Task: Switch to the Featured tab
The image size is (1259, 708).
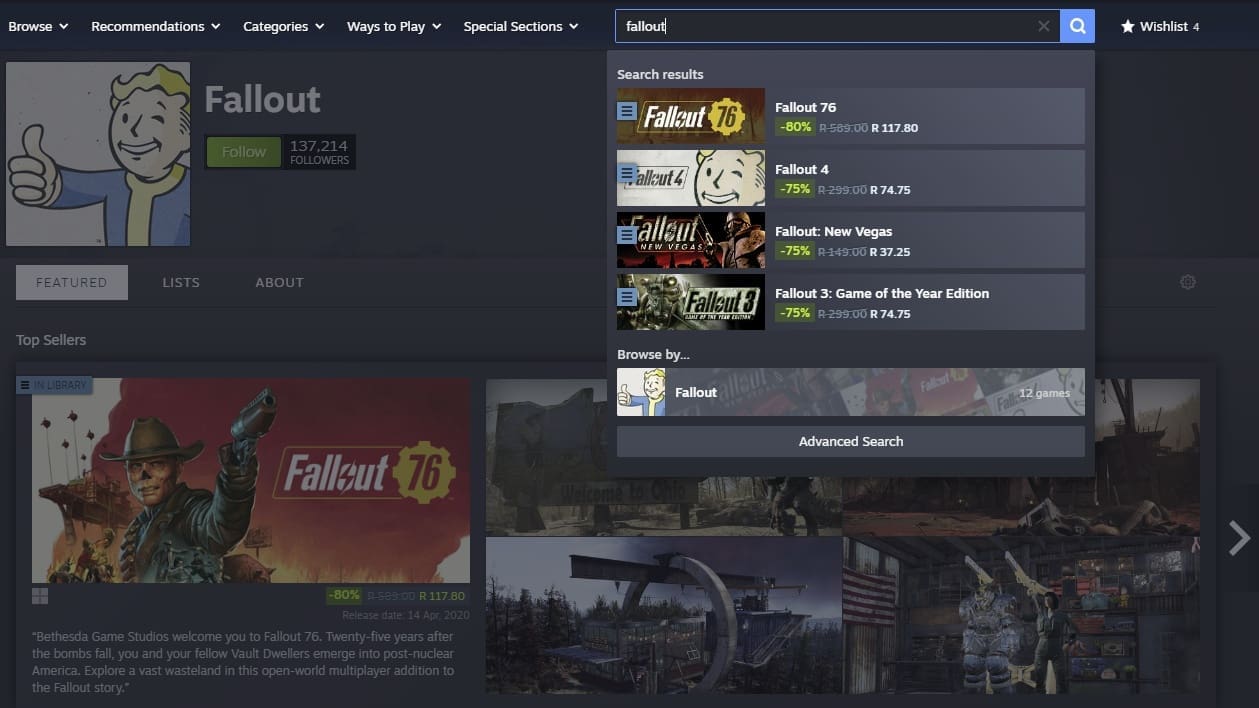Action: pyautogui.click(x=72, y=282)
